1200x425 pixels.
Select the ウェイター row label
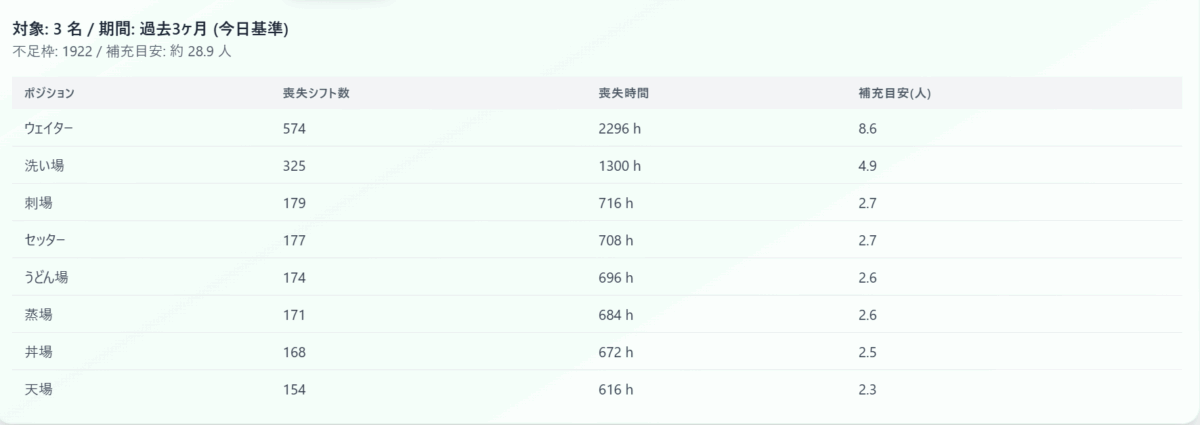point(49,129)
